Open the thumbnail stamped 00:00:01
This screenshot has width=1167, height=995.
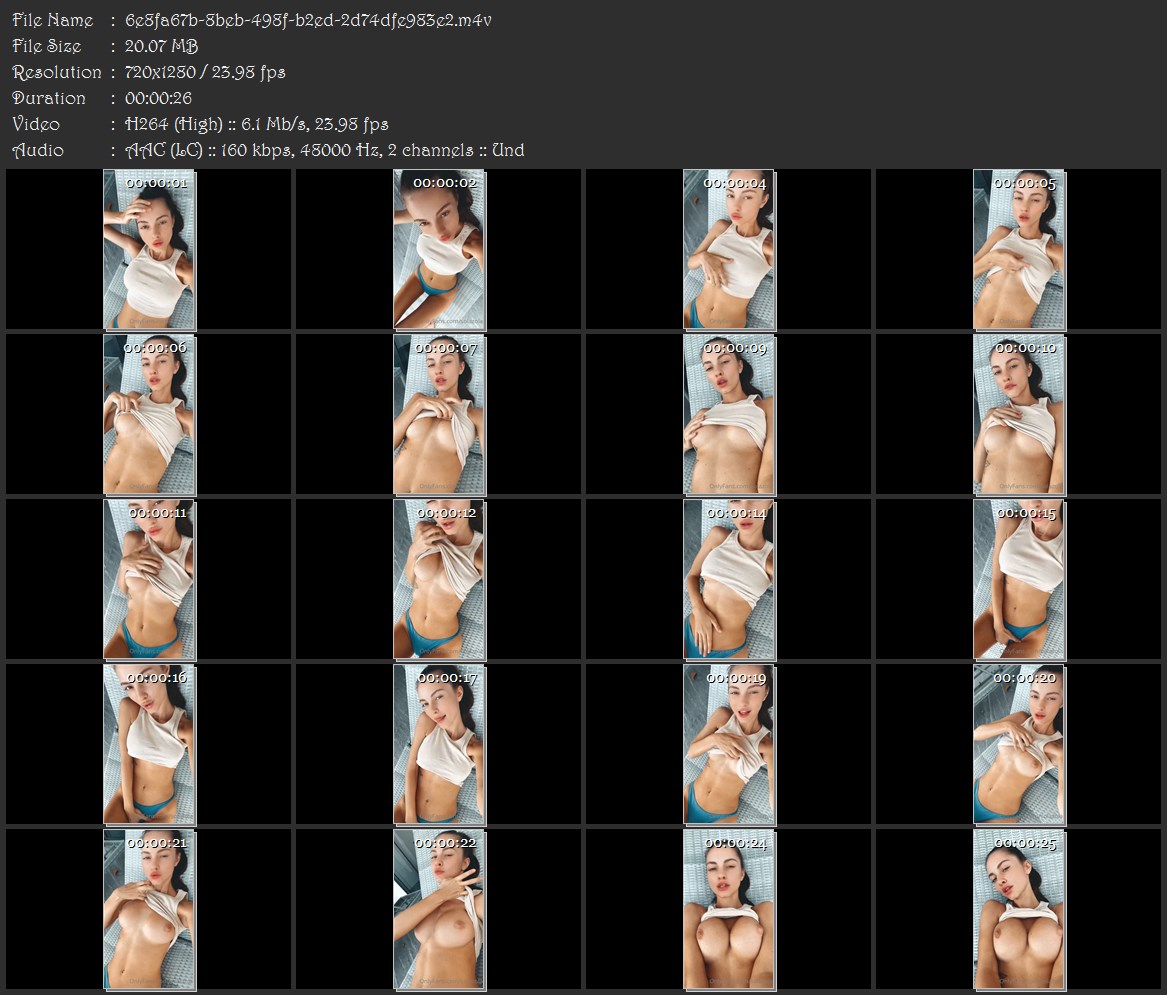click(x=149, y=249)
